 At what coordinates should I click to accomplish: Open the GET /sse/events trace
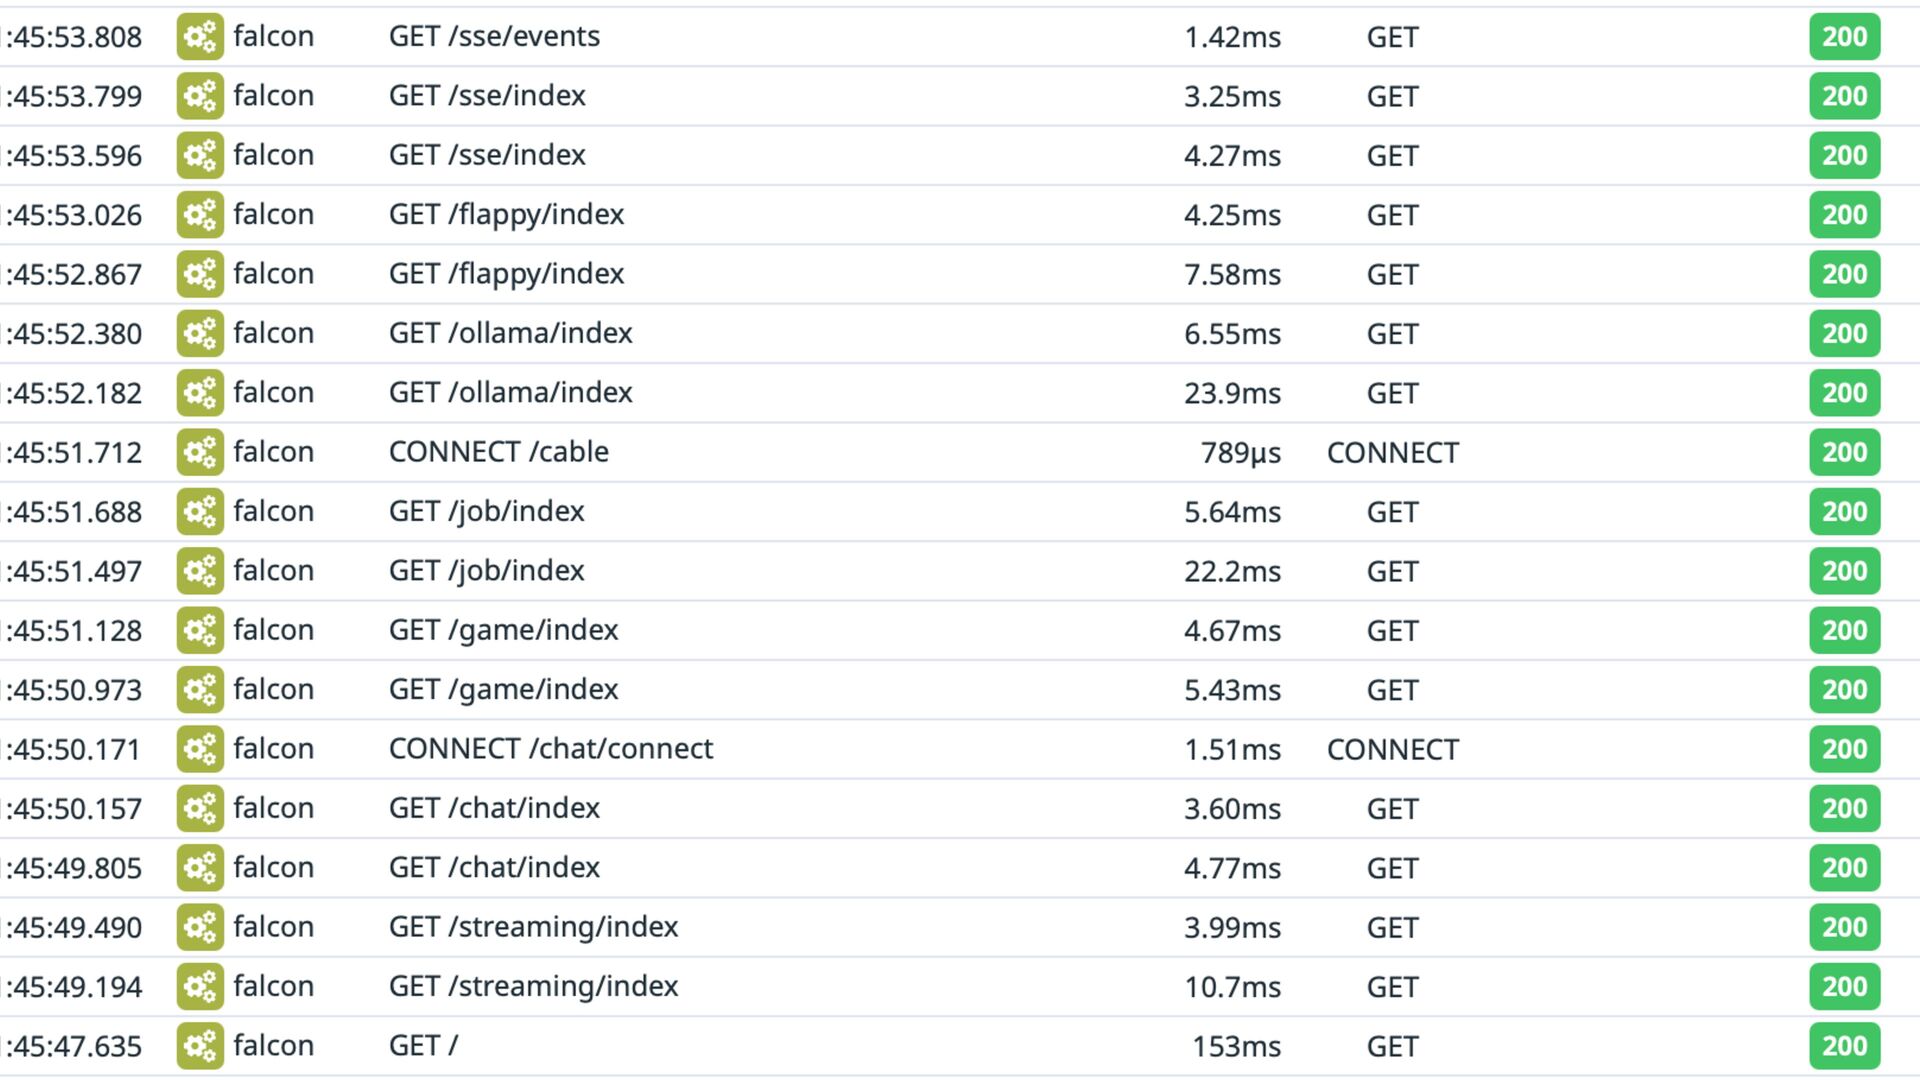494,37
